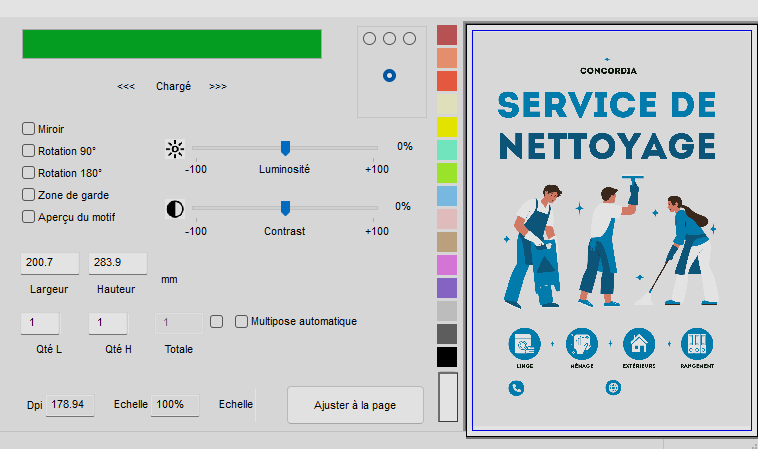The image size is (758, 449).
Task: Click the brightness sun icon
Action: click(x=175, y=150)
